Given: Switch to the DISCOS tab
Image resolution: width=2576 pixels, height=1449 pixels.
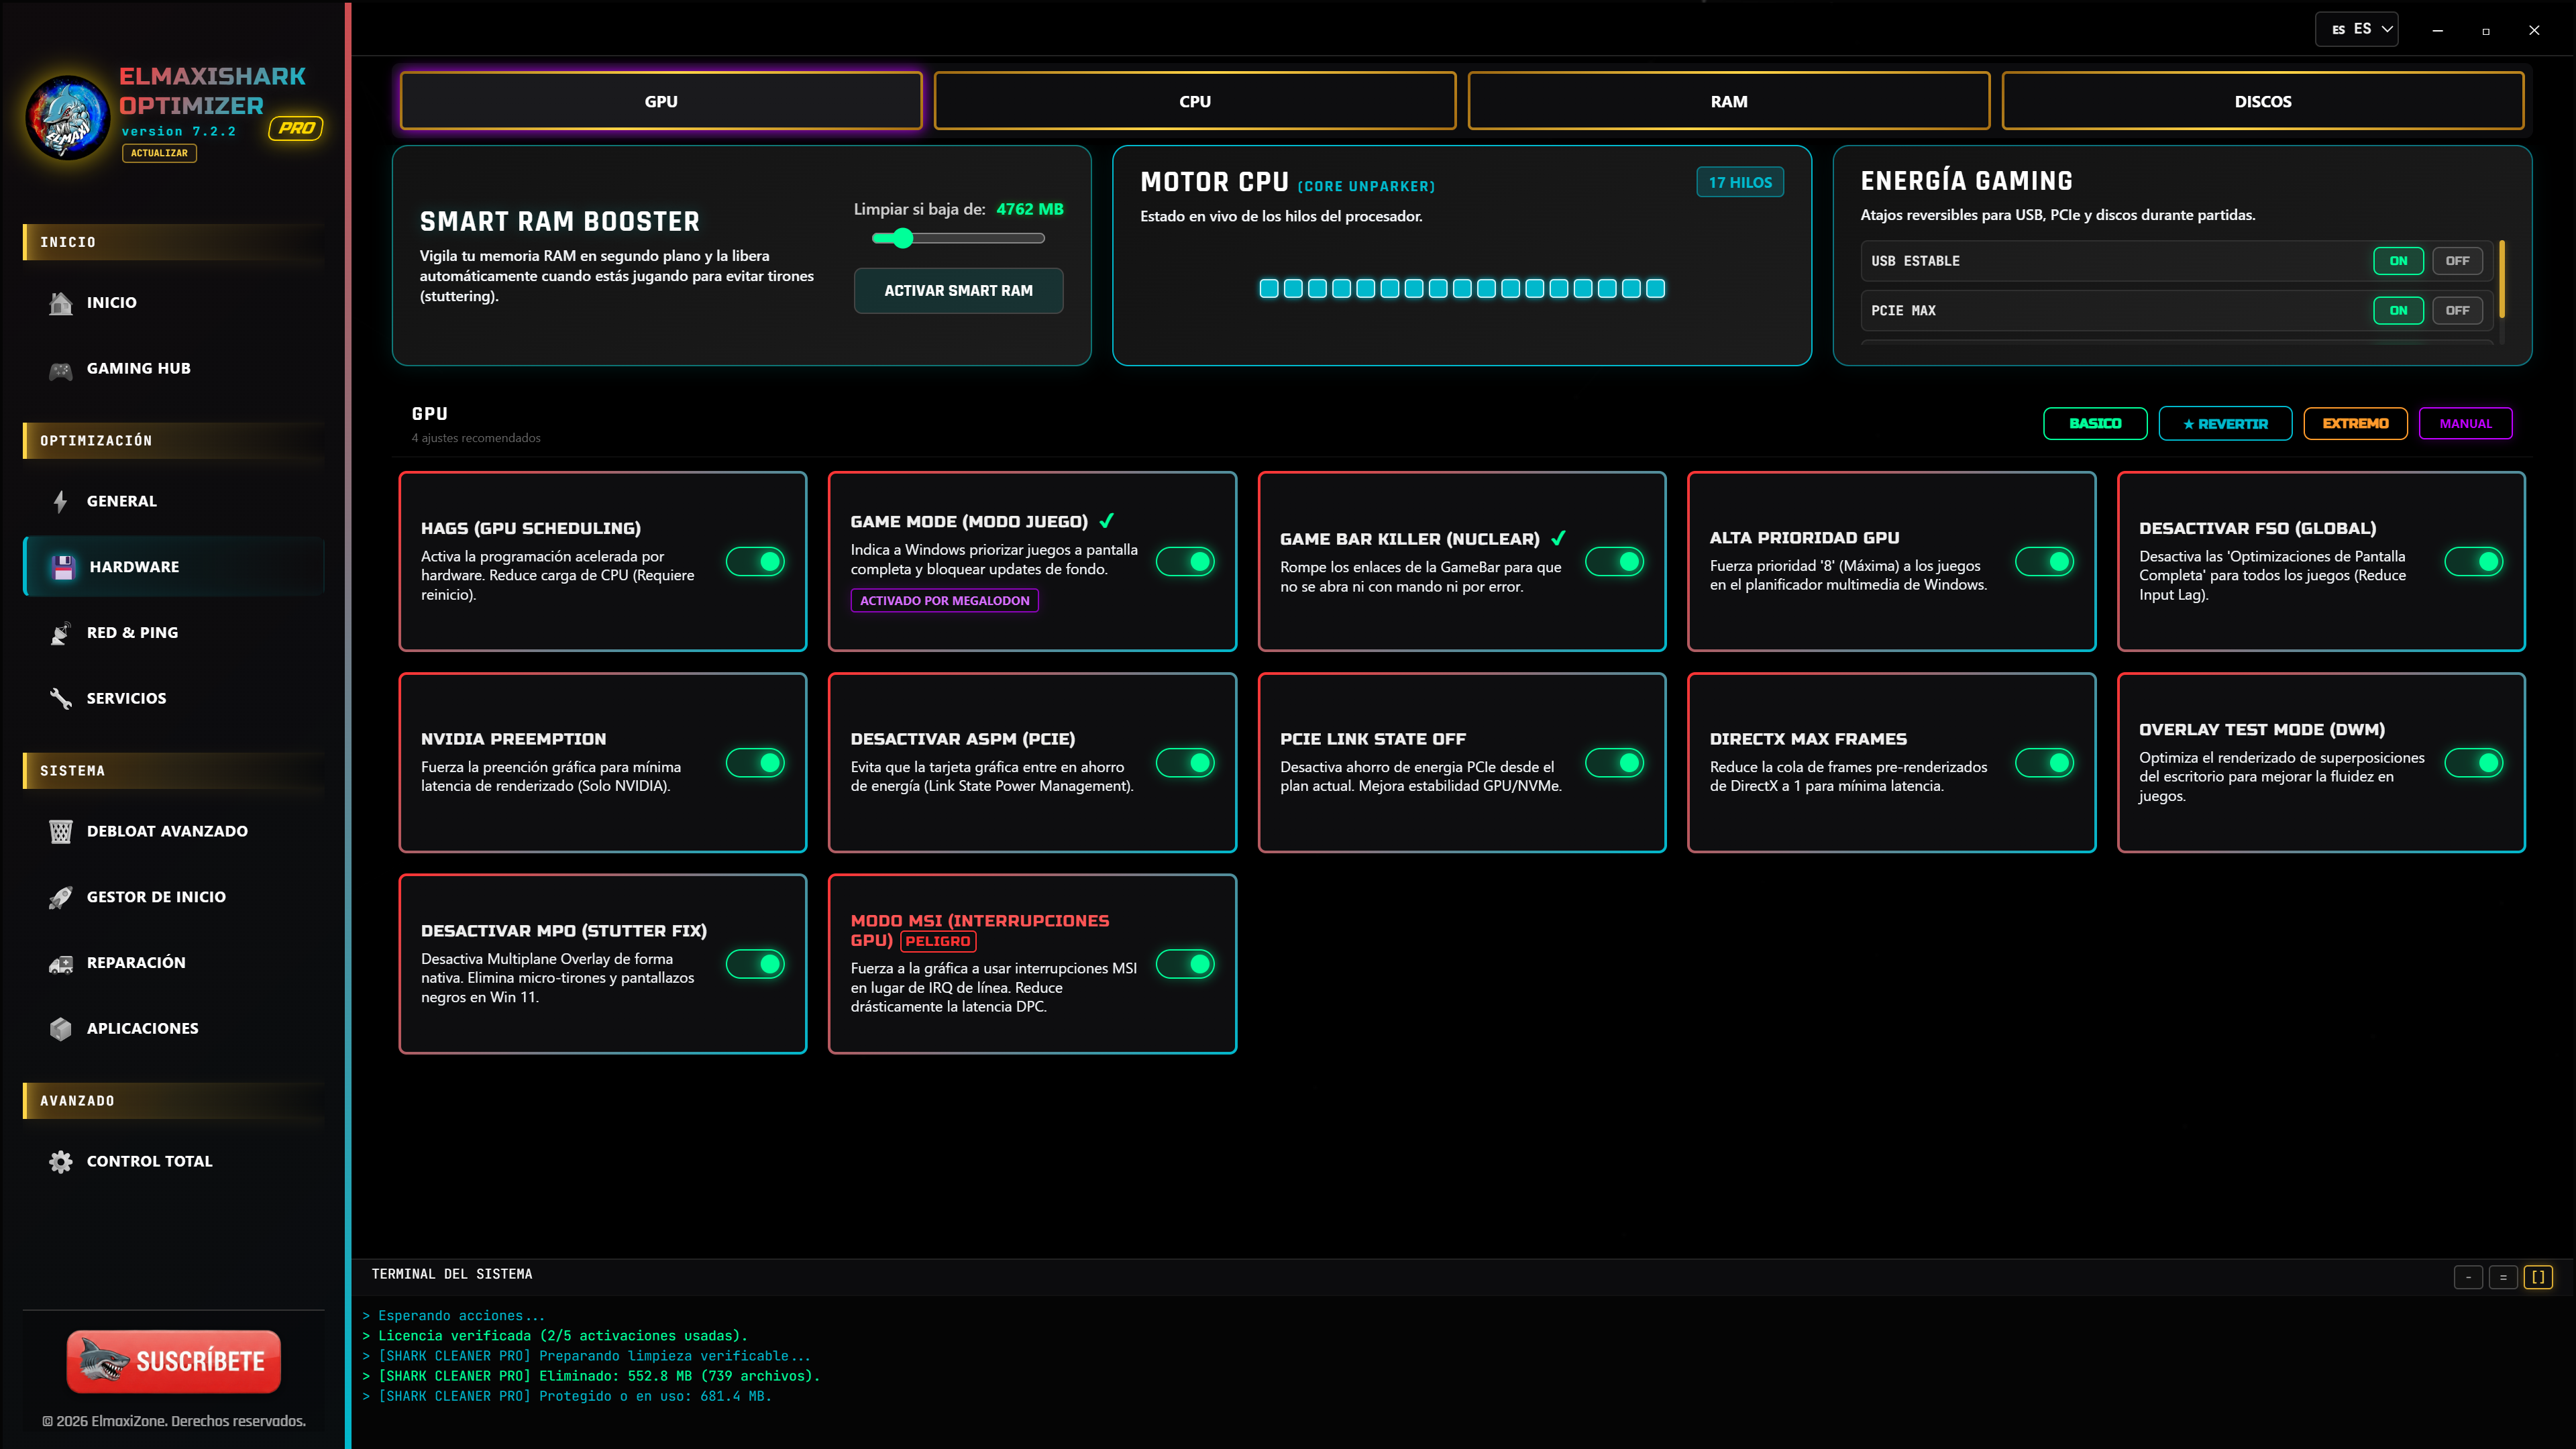Looking at the screenshot, I should [x=2263, y=101].
